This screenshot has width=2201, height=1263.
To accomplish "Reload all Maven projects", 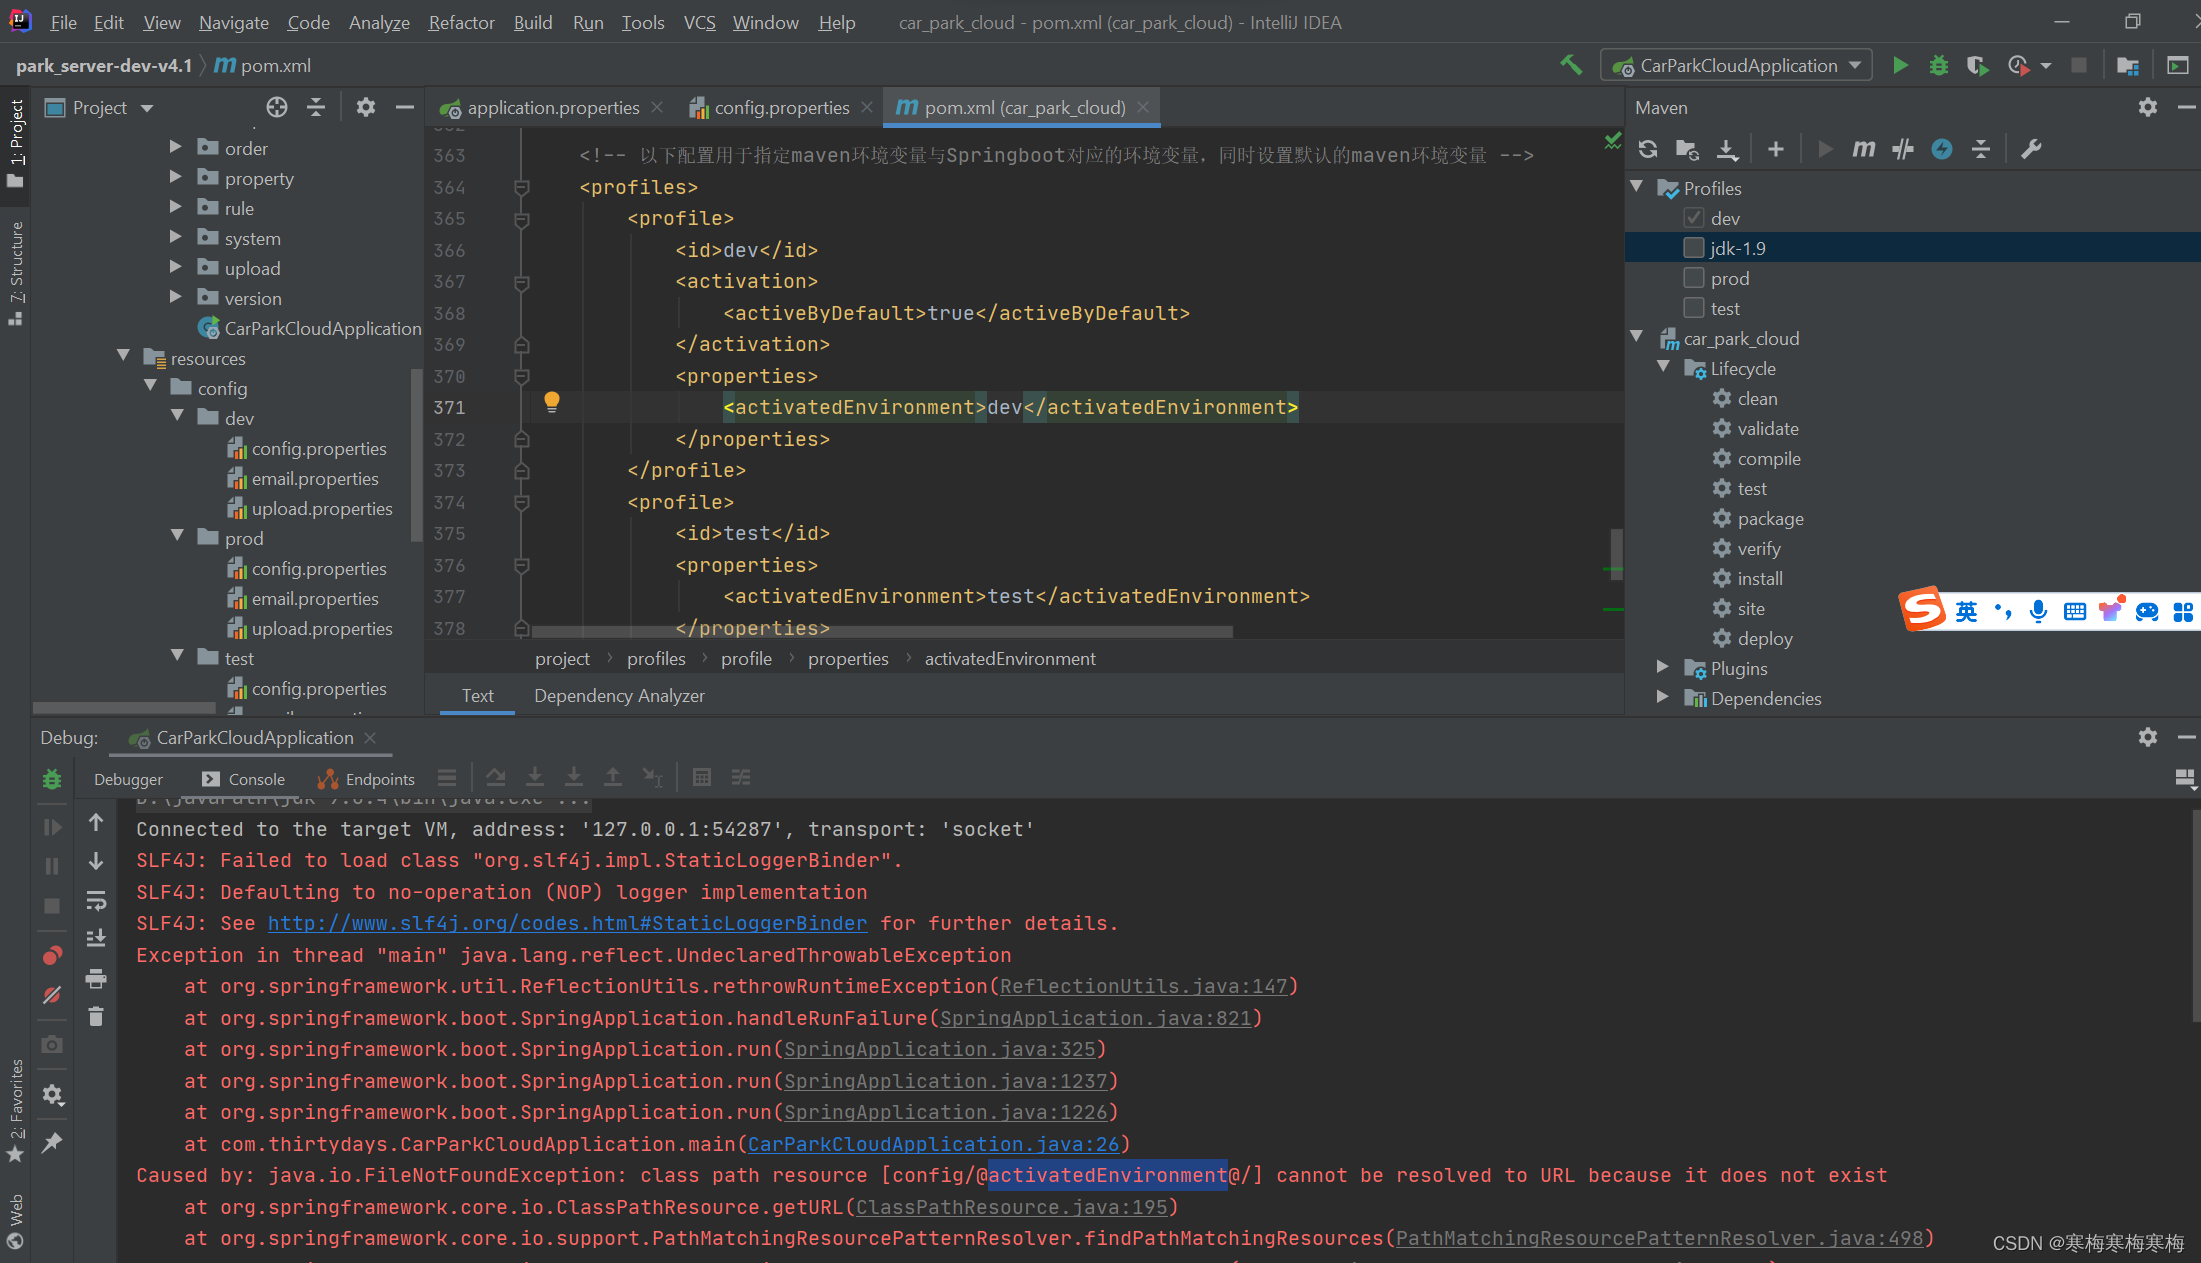I will click(1648, 148).
